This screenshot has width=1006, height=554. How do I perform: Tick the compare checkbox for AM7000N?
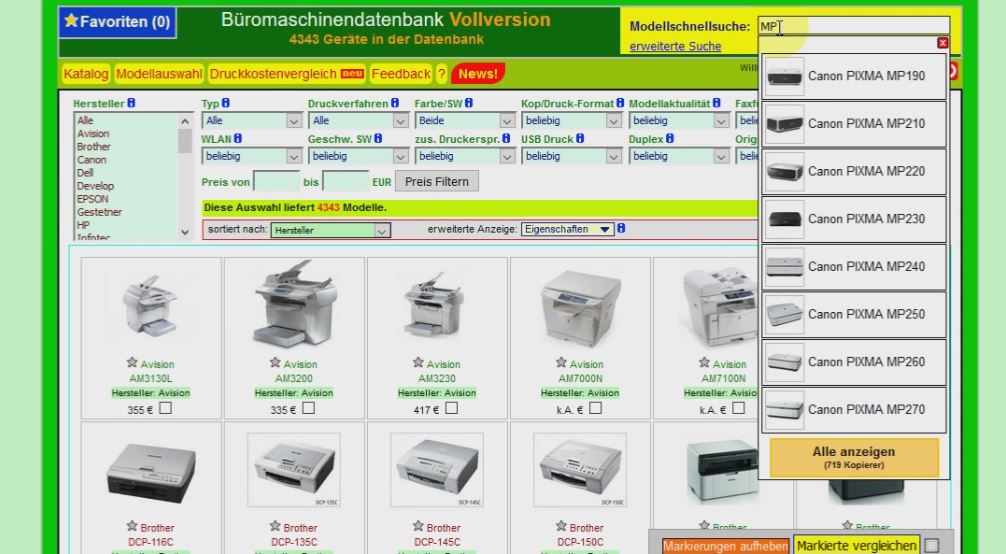[x=595, y=408]
